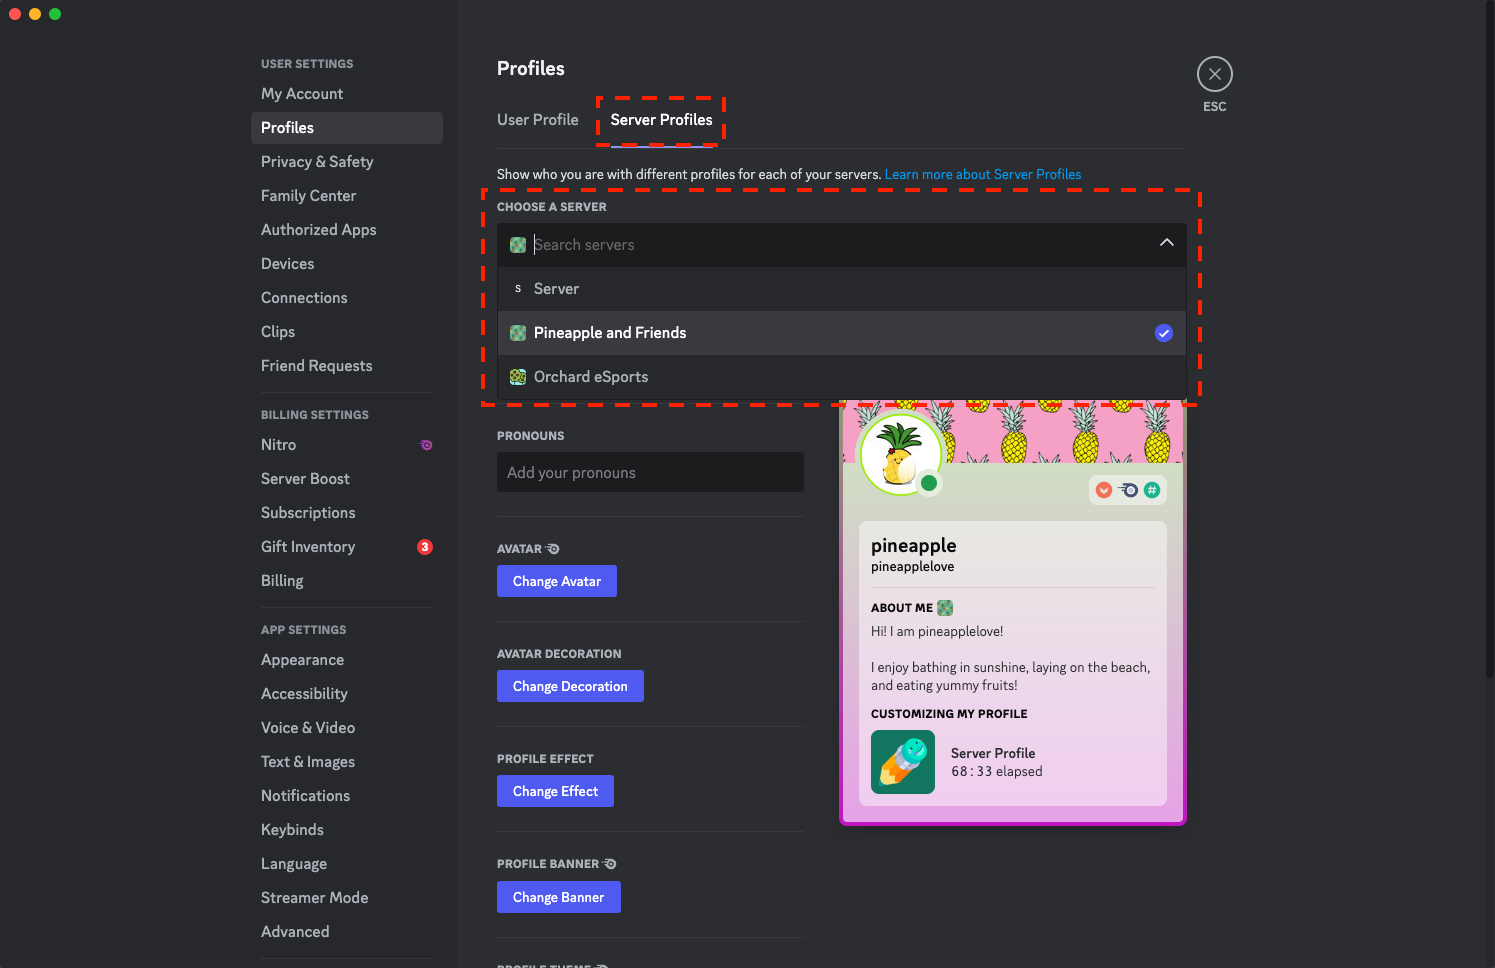Viewport: 1495px width, 968px height.
Task: Open Voice & Video settings
Action: click(x=346, y=728)
